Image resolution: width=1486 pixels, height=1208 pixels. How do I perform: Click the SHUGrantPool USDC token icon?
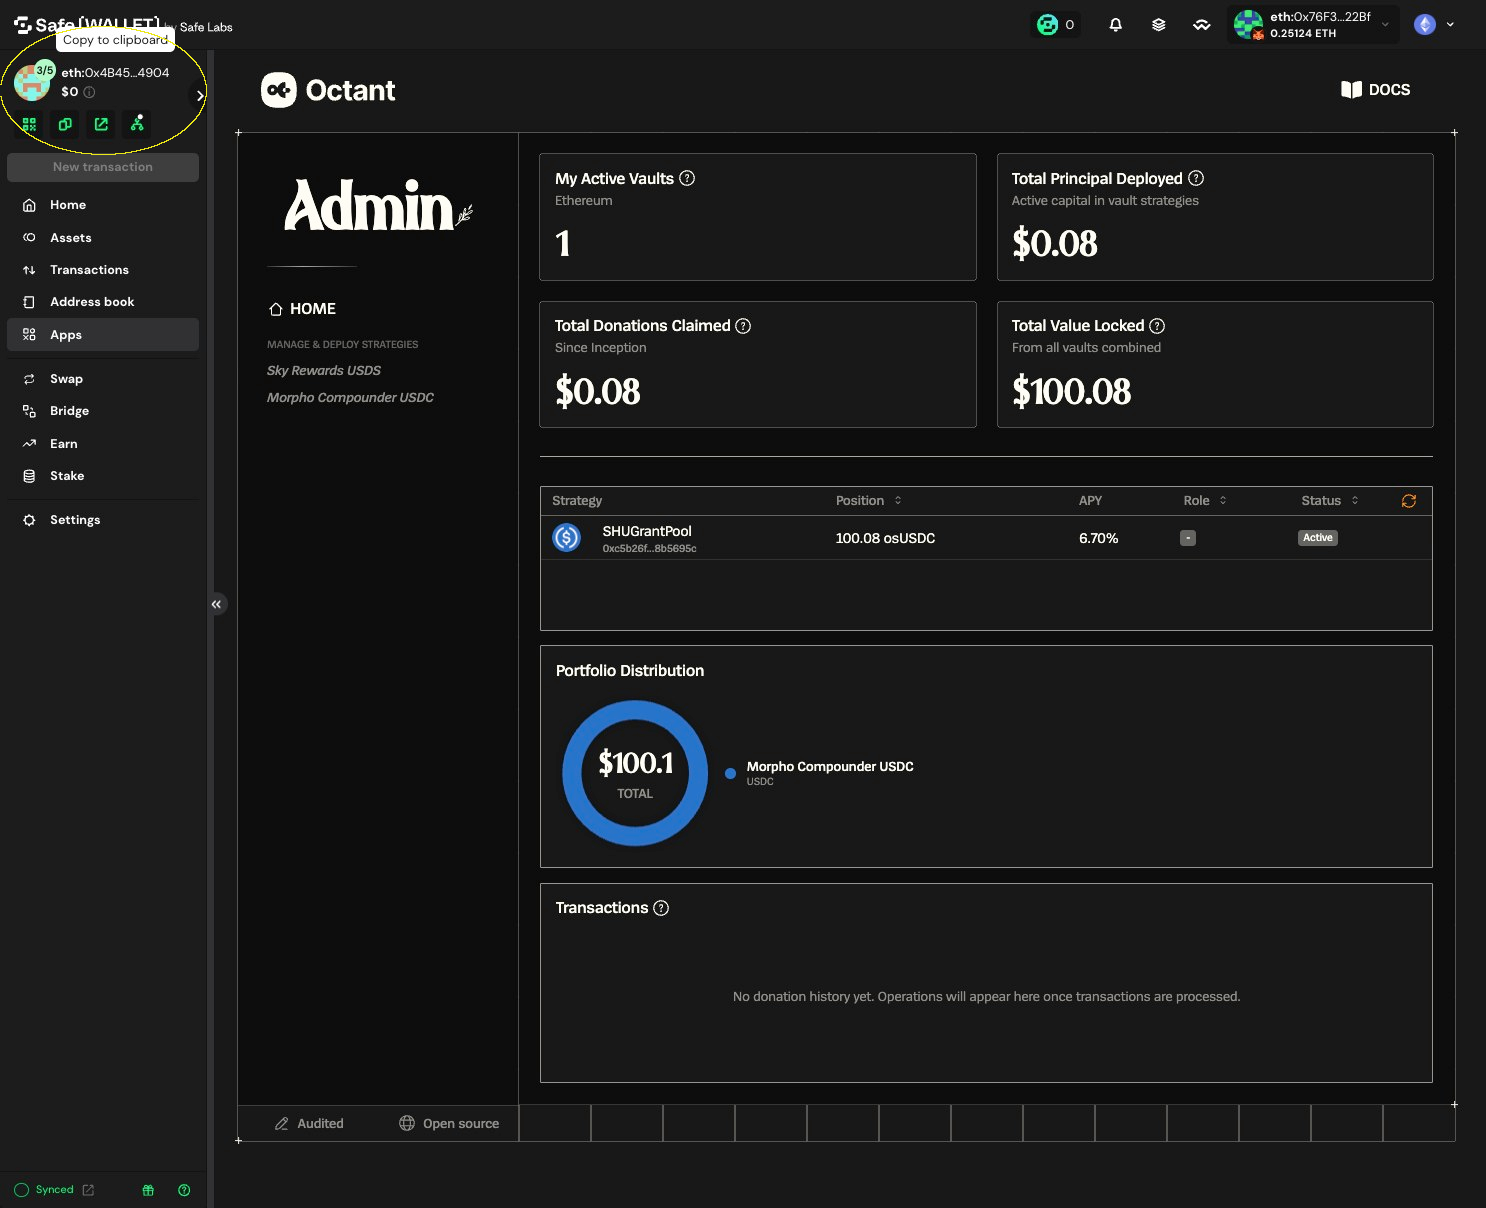[567, 538]
